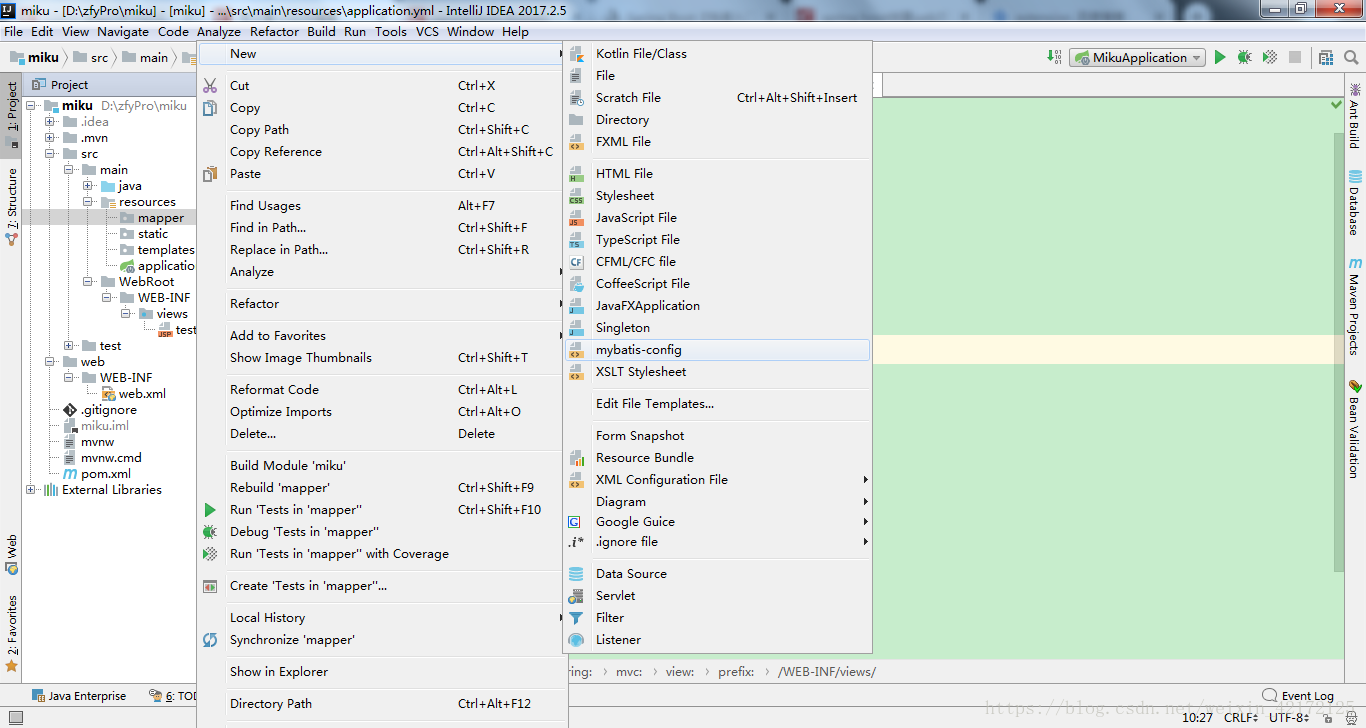Expand External Libraries node

(x=31, y=490)
